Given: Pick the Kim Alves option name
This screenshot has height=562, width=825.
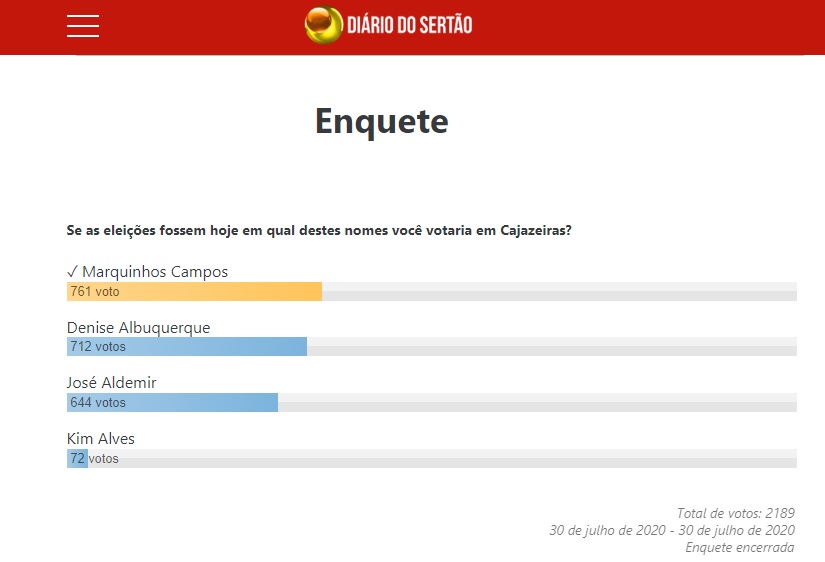Looking at the screenshot, I should click(x=101, y=439).
